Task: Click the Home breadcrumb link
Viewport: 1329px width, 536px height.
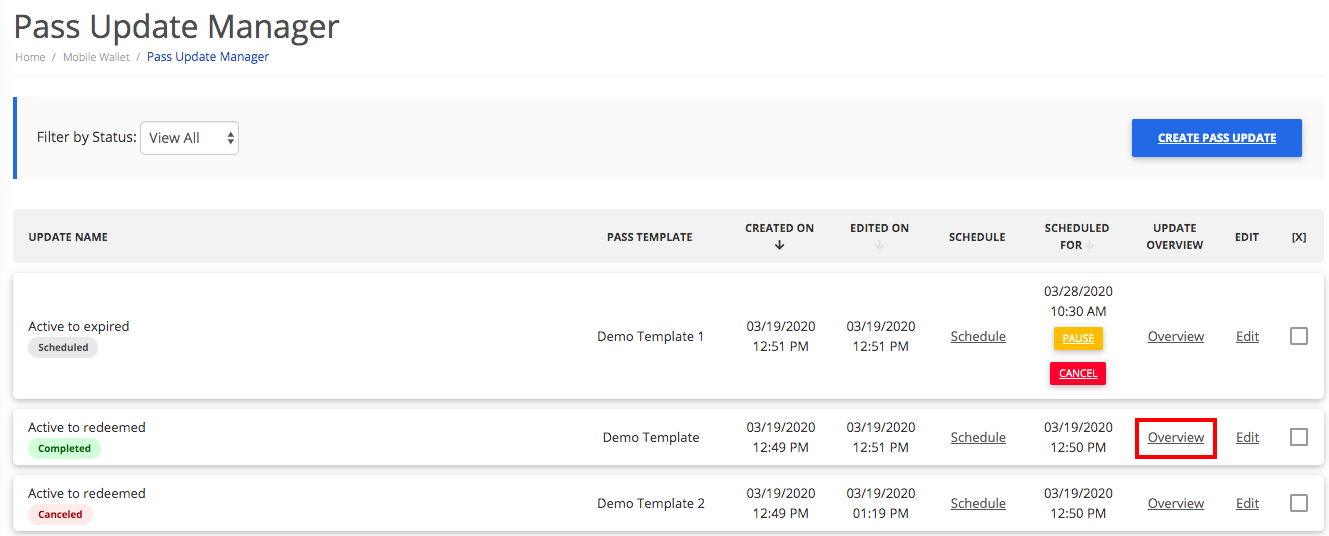Action: pyautogui.click(x=30, y=57)
